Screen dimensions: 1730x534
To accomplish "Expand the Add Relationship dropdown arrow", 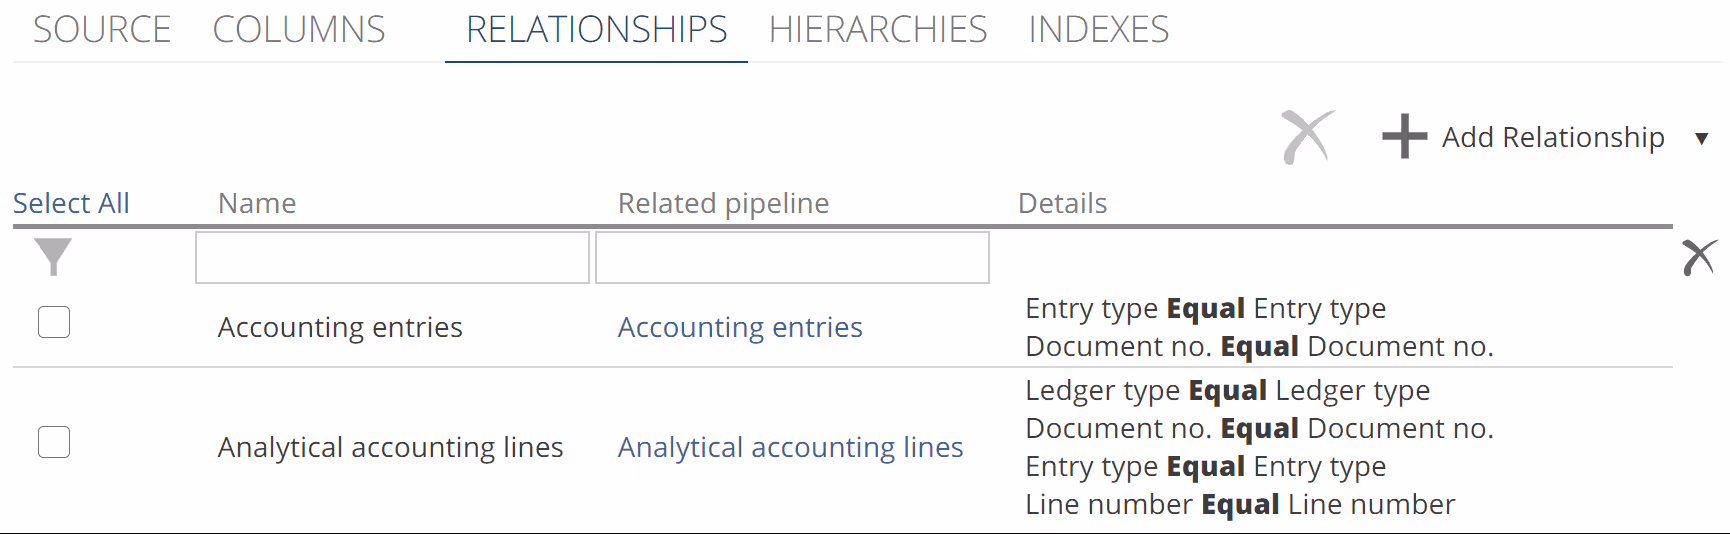I will click(x=1701, y=138).
